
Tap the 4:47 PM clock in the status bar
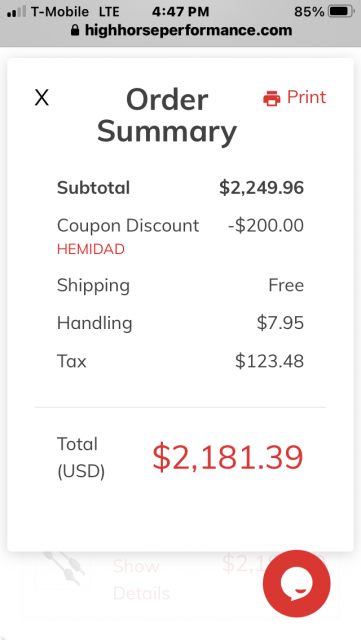coord(180,12)
